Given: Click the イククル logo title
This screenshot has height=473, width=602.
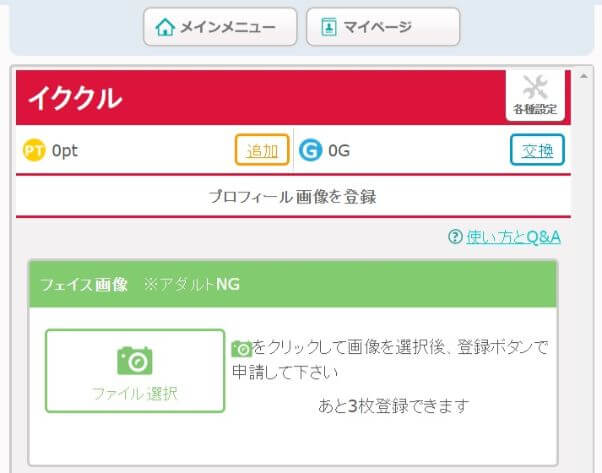Looking at the screenshot, I should (x=75, y=98).
